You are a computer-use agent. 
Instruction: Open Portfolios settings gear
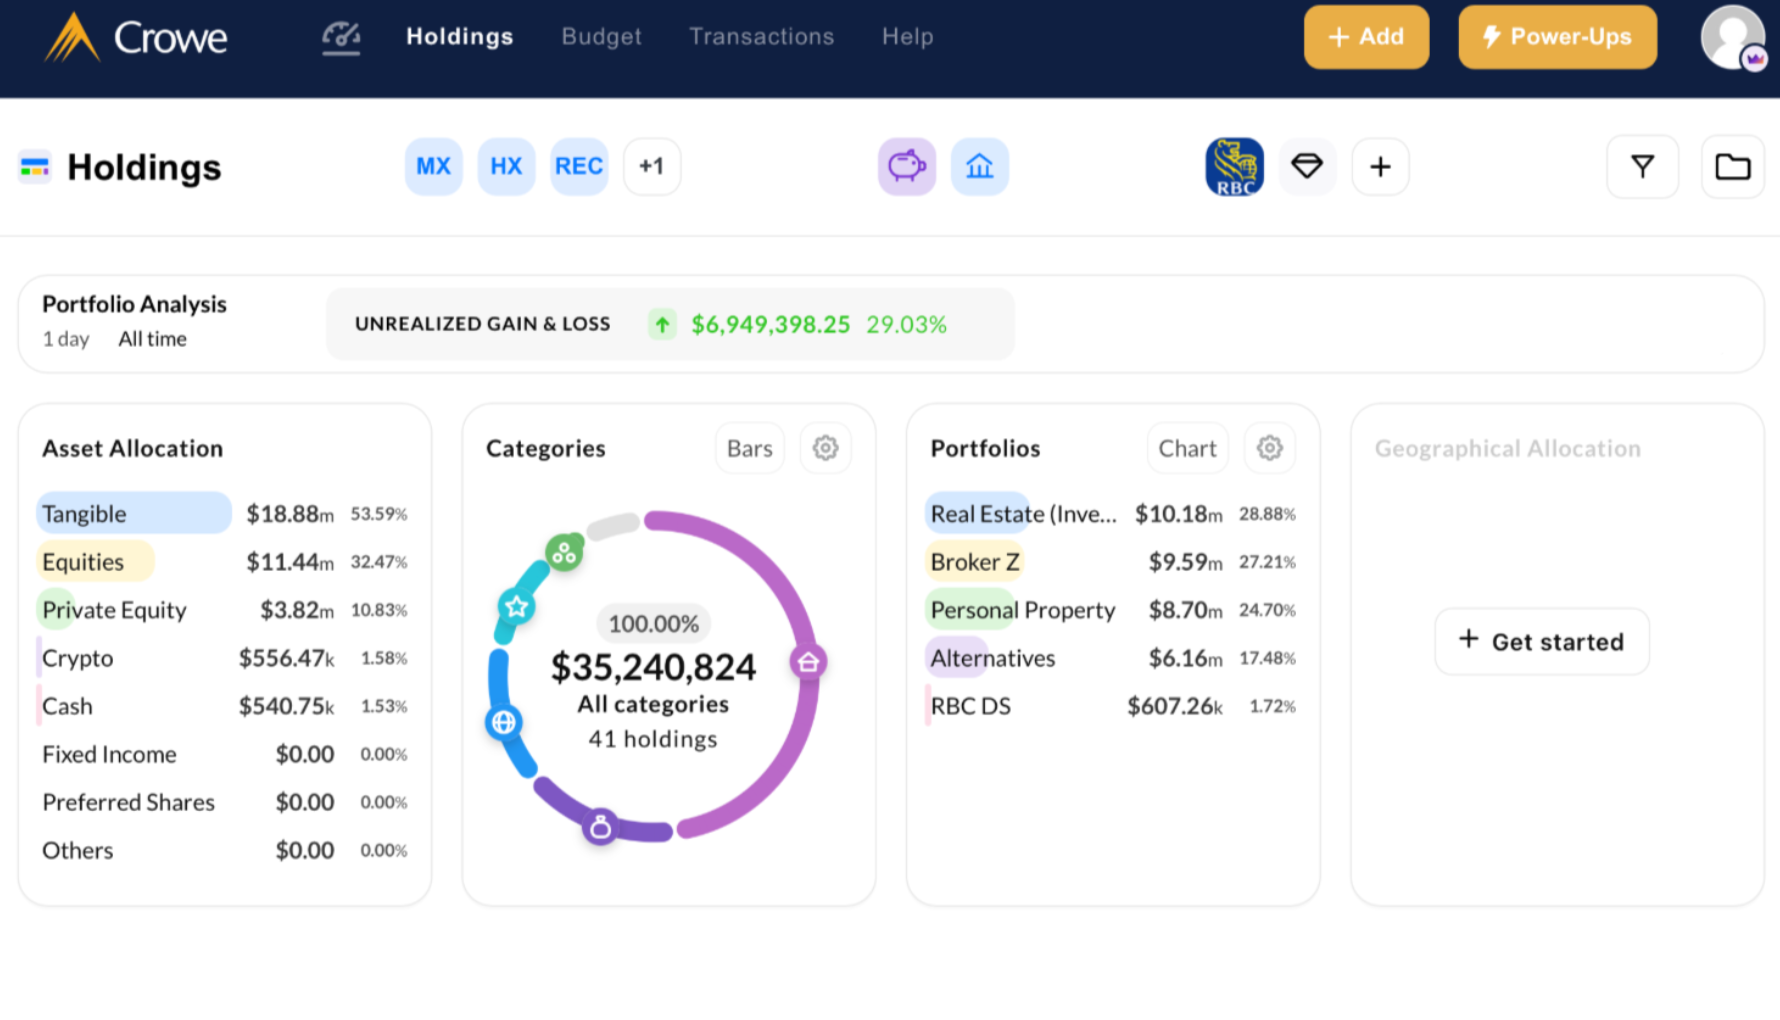tap(1269, 448)
